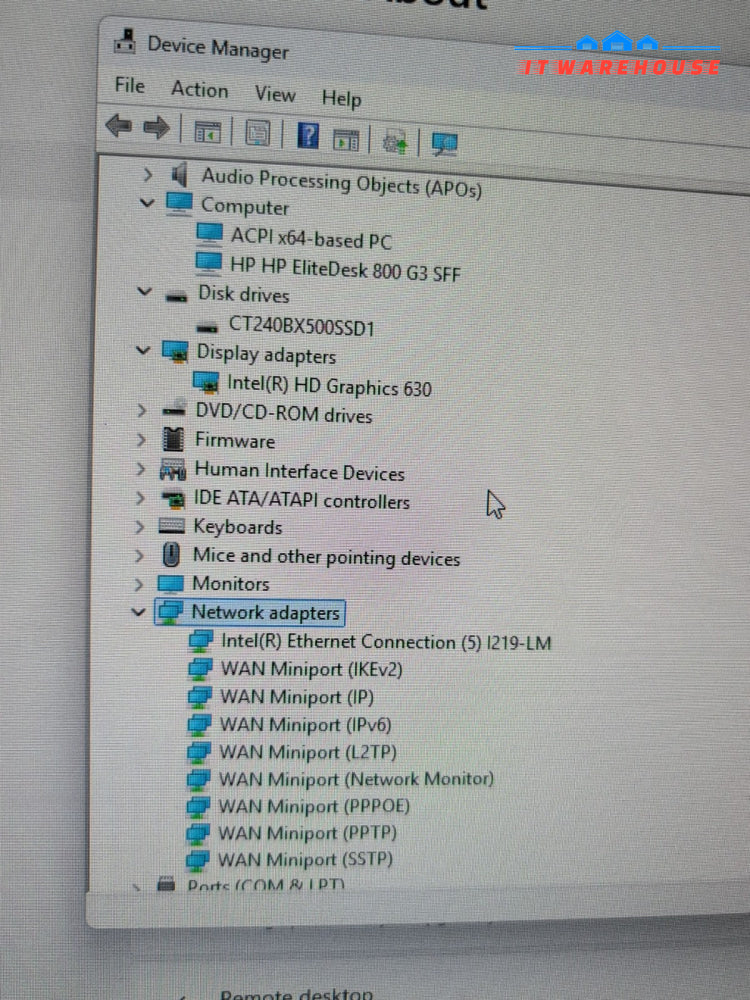Click the Monitors category icon
Screen dimensions: 750x1000
click(x=170, y=583)
